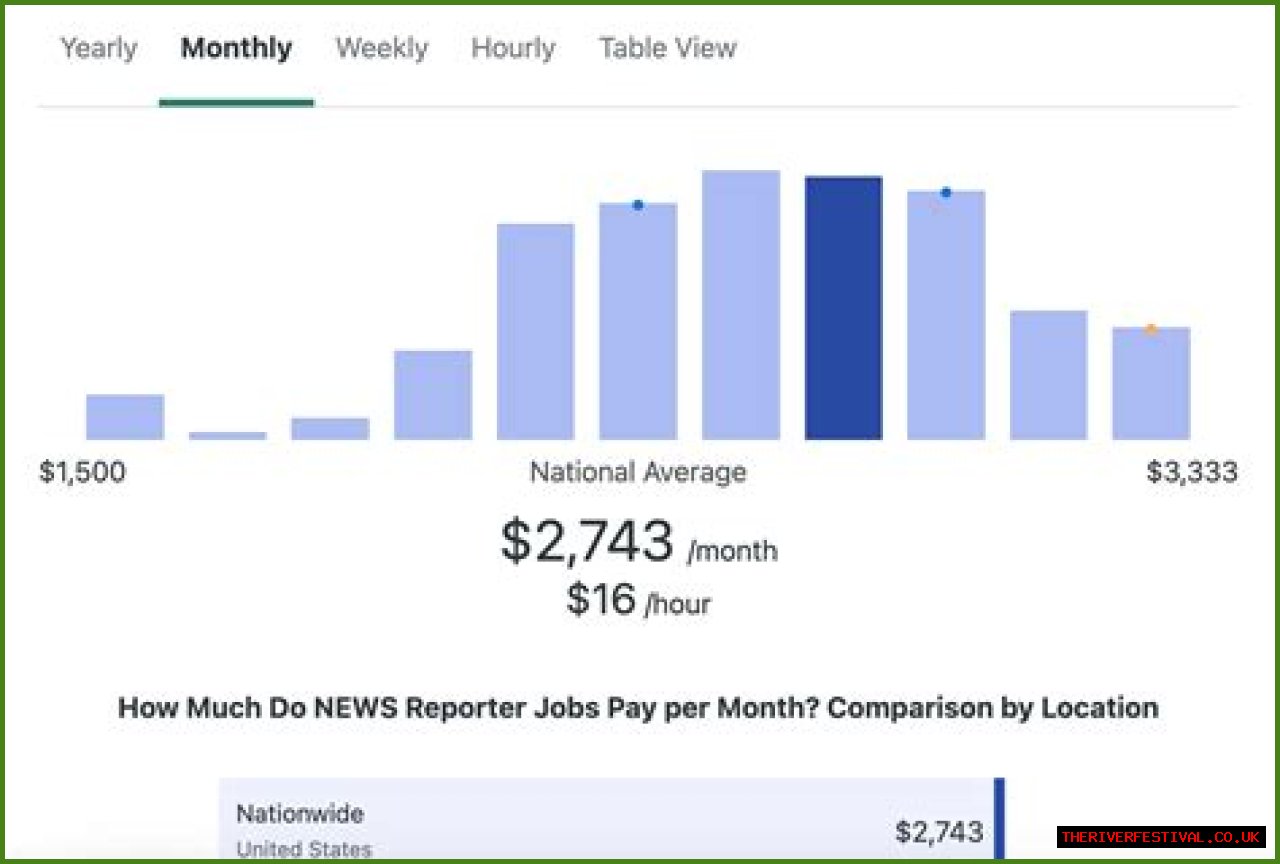This screenshot has height=864, width=1280.
Task: Select the Monthly tab
Action: (236, 48)
